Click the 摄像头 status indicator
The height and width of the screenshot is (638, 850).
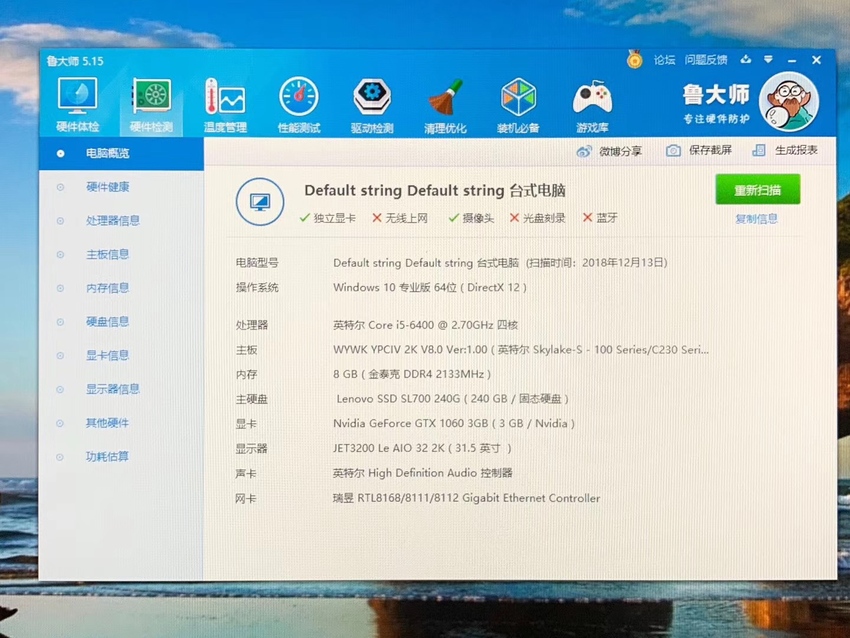point(471,218)
